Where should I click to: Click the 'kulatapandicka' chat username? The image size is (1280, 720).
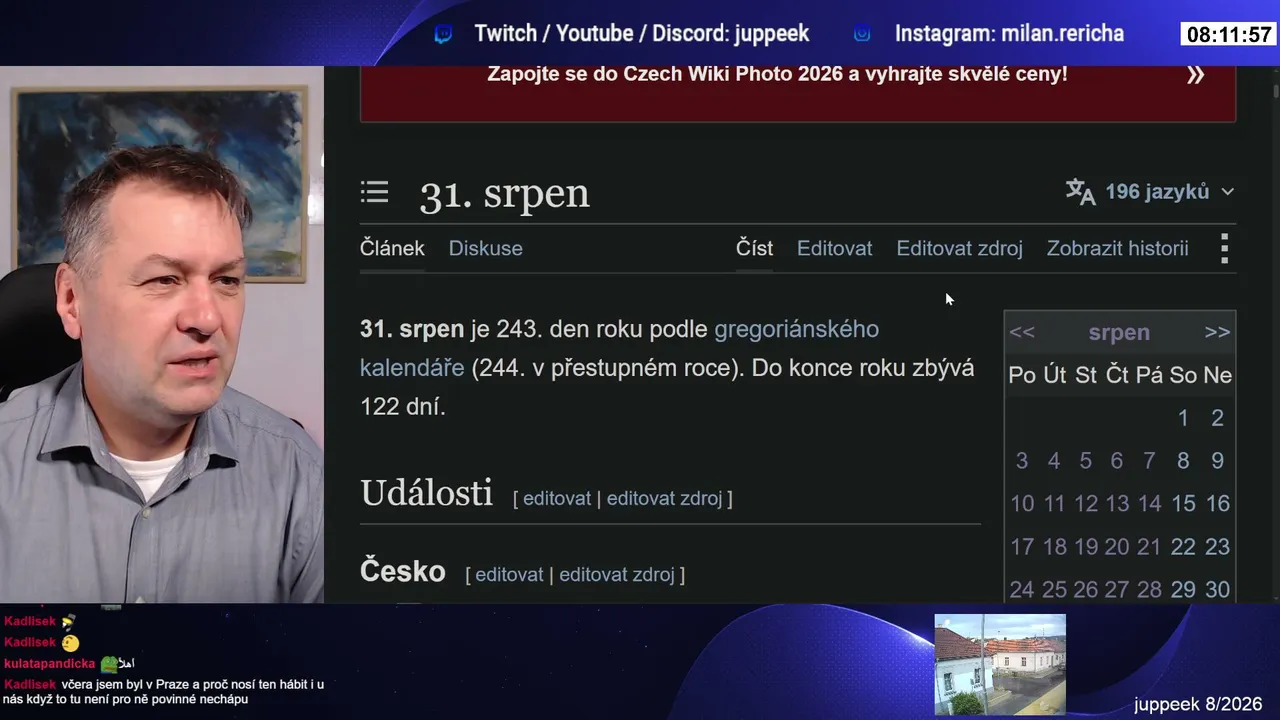click(50, 663)
